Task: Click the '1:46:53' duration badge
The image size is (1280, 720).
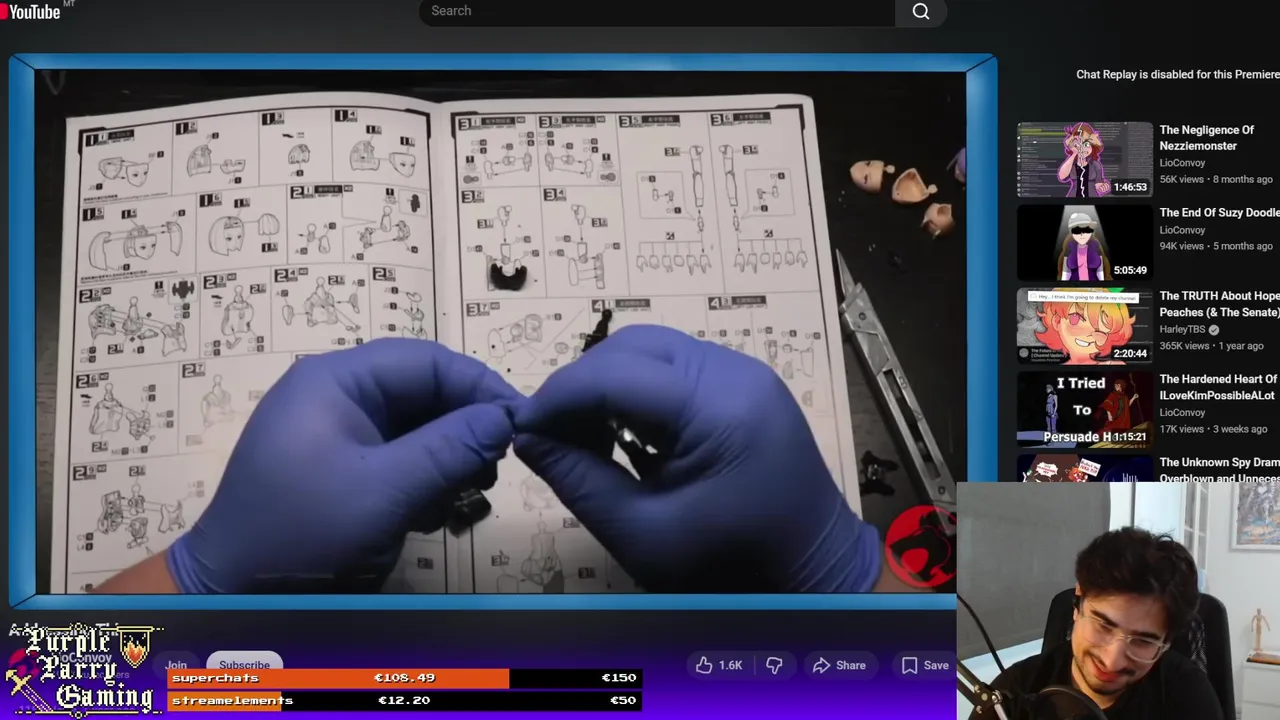Action: 1130,187
